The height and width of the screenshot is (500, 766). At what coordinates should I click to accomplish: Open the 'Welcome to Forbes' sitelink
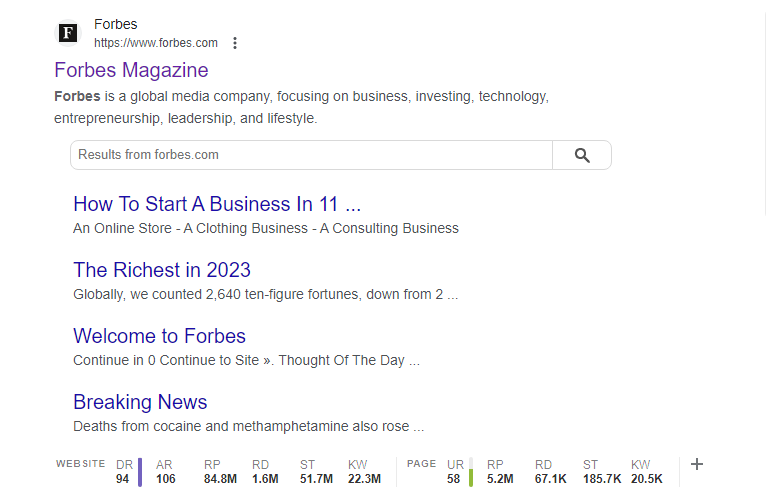click(x=159, y=336)
